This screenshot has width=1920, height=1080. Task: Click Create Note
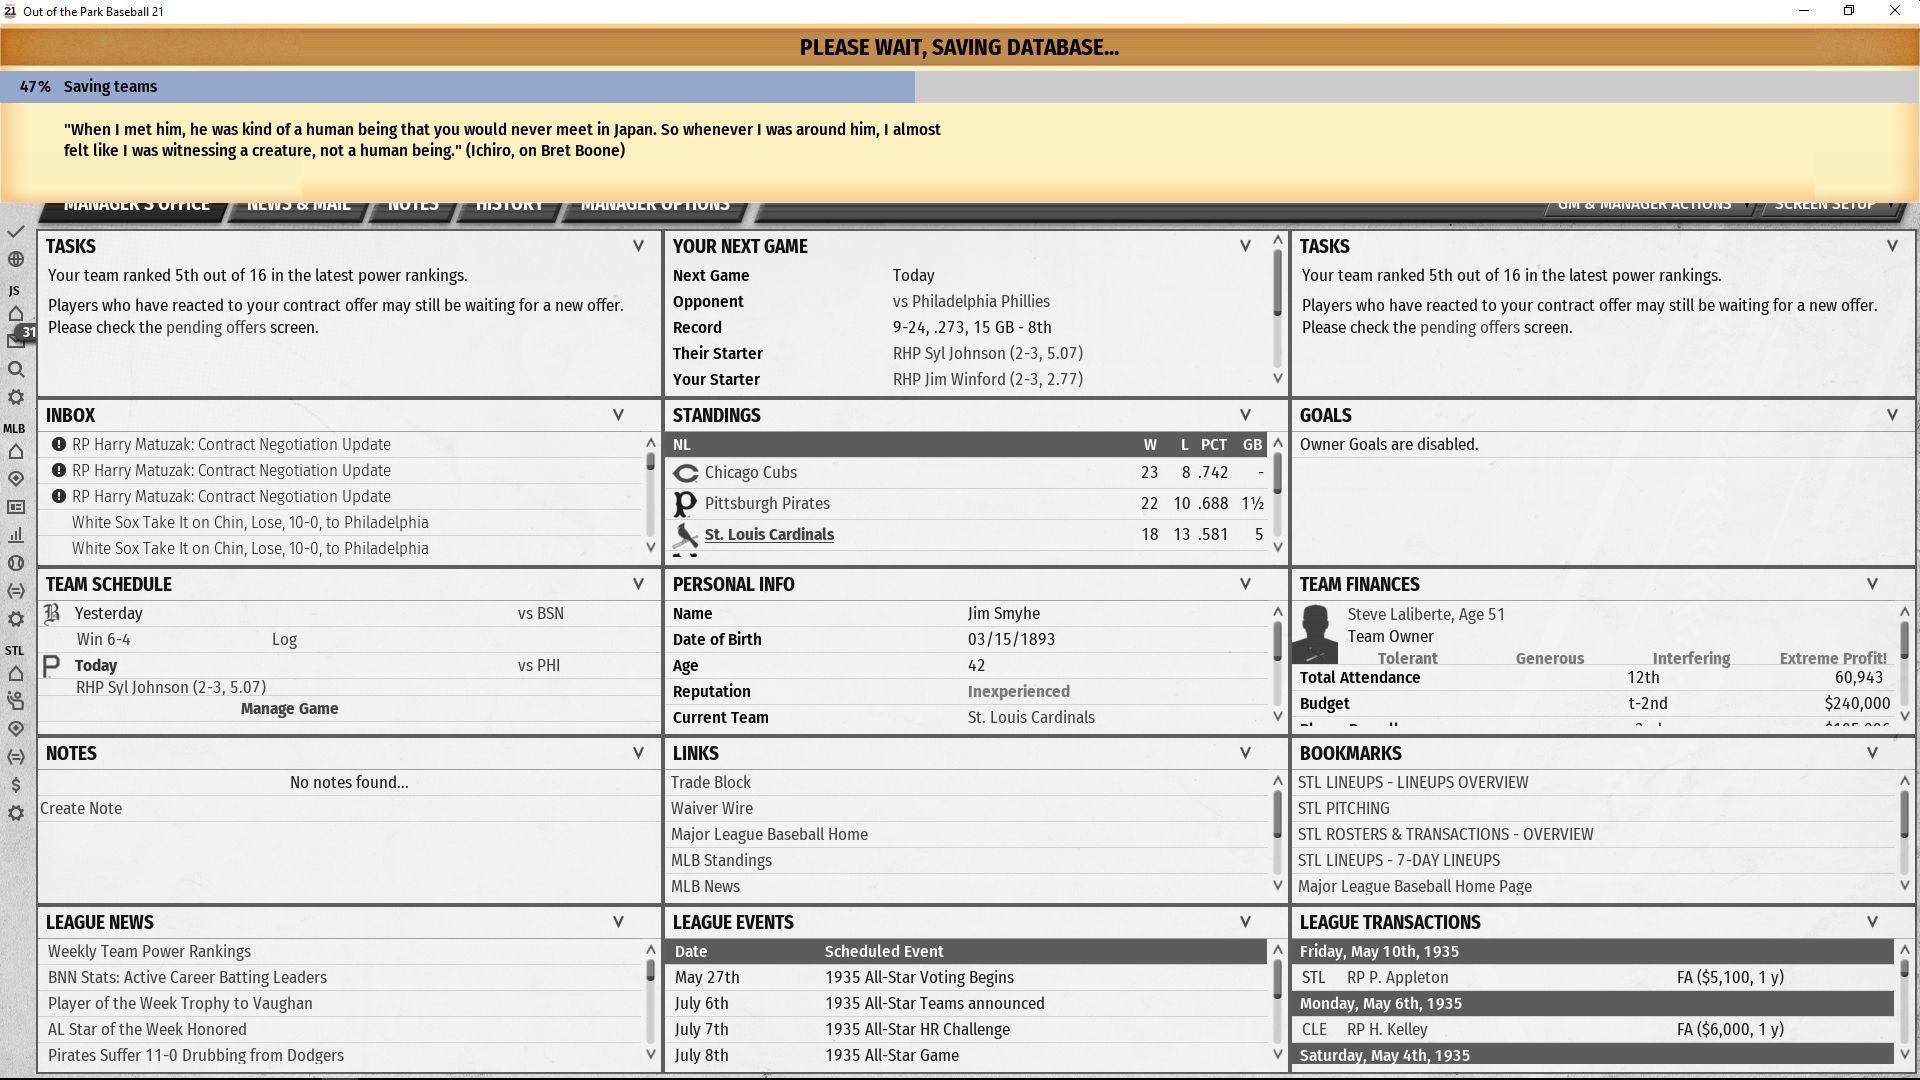(x=81, y=809)
